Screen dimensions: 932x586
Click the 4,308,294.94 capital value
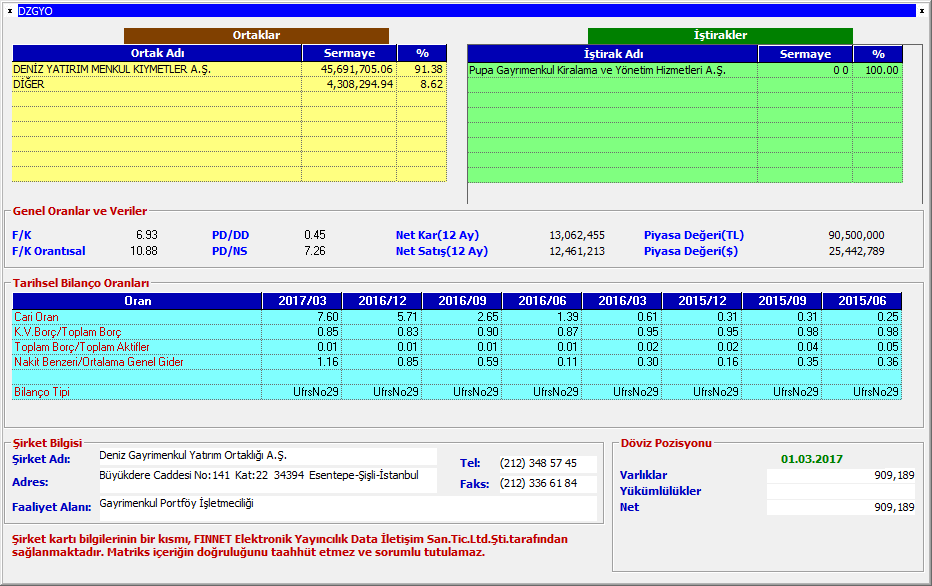coord(360,84)
